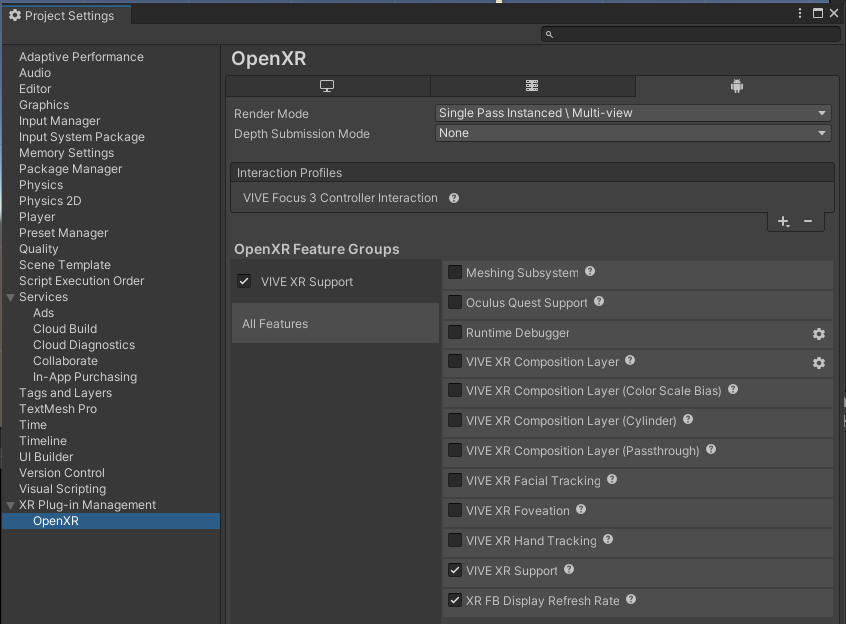Uncheck VIVE XR Support in feature list

click(x=455, y=570)
